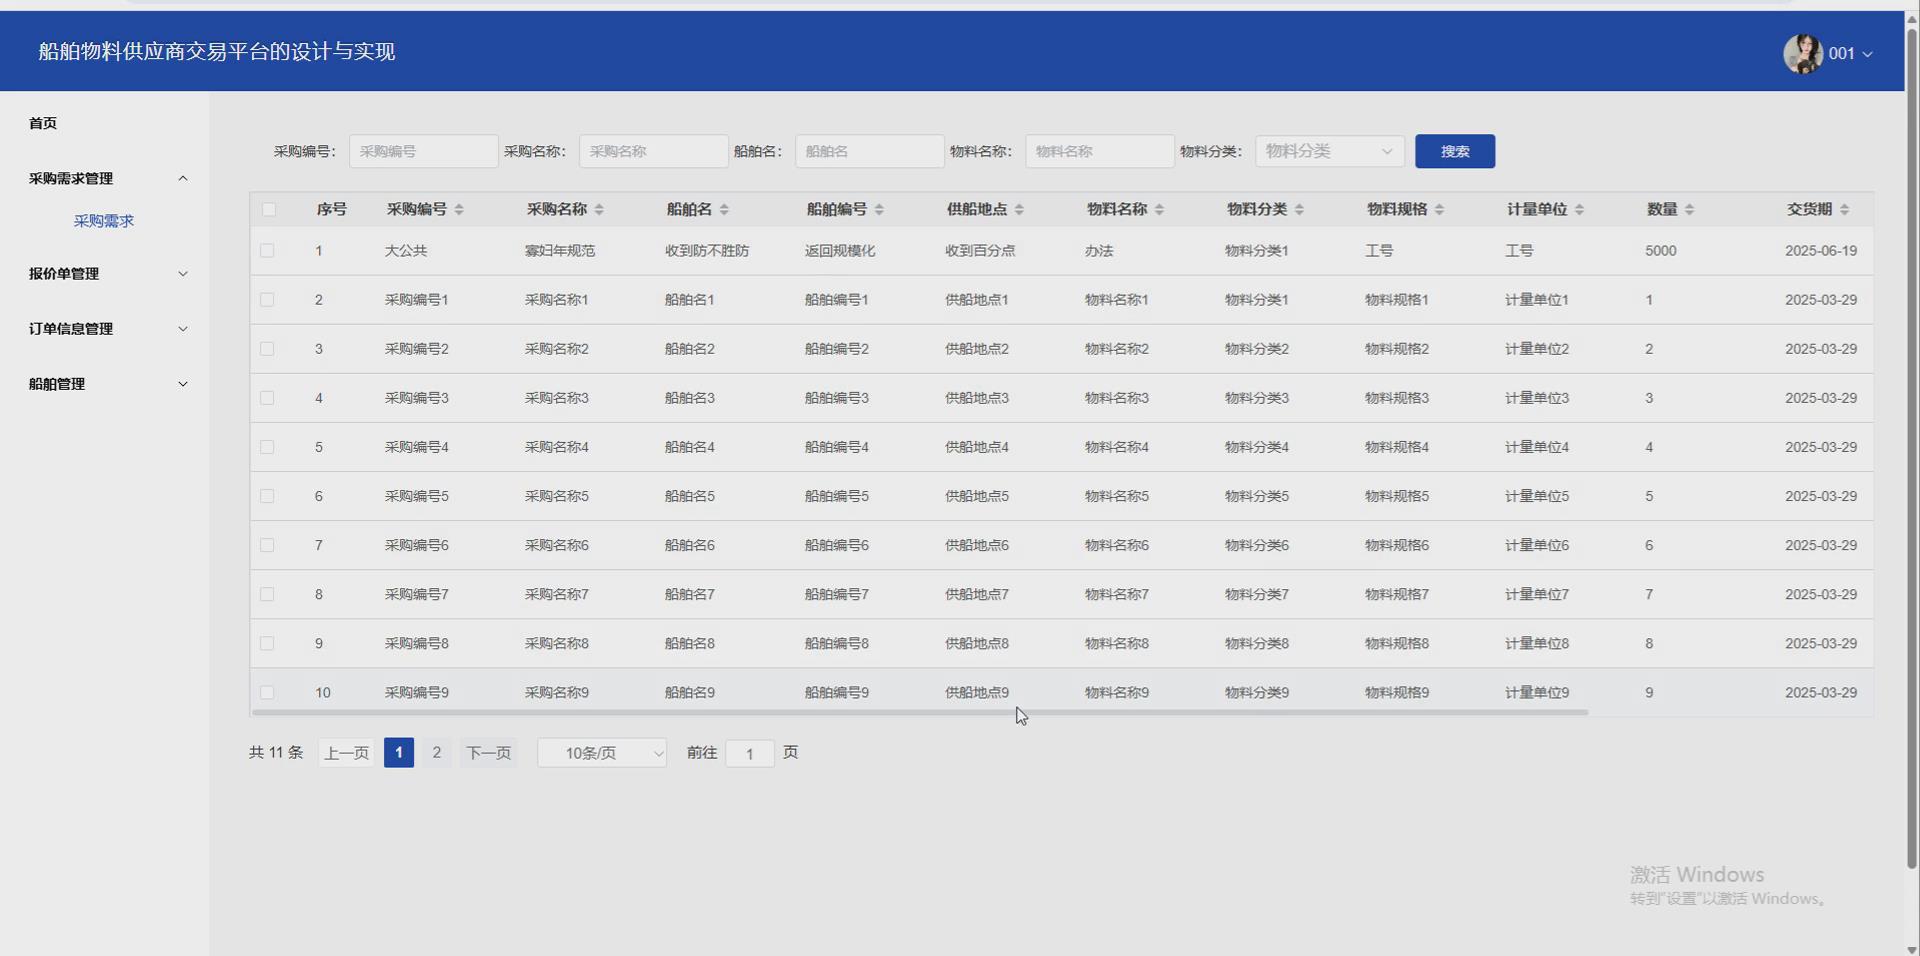Image resolution: width=1920 pixels, height=956 pixels.
Task: Click the cell 收到百分点
Action: click(980, 251)
